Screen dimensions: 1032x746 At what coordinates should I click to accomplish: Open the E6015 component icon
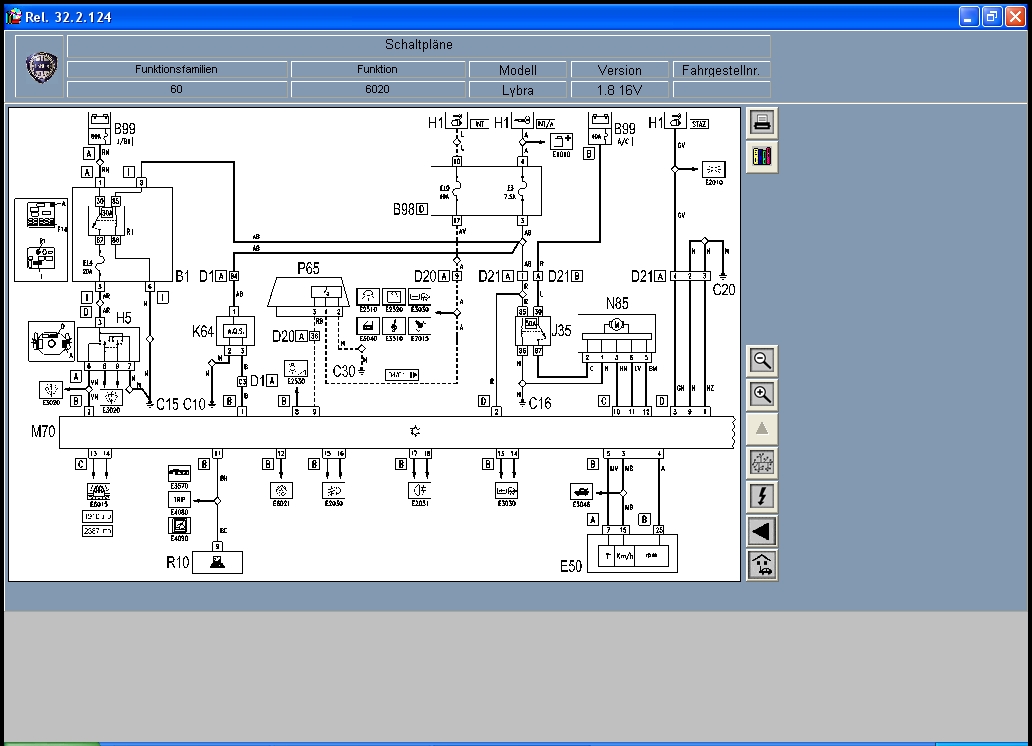(x=99, y=491)
